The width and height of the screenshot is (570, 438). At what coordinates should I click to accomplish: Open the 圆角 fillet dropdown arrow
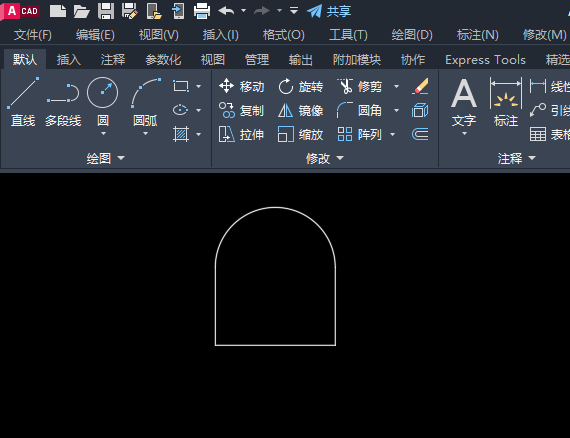coord(396,110)
